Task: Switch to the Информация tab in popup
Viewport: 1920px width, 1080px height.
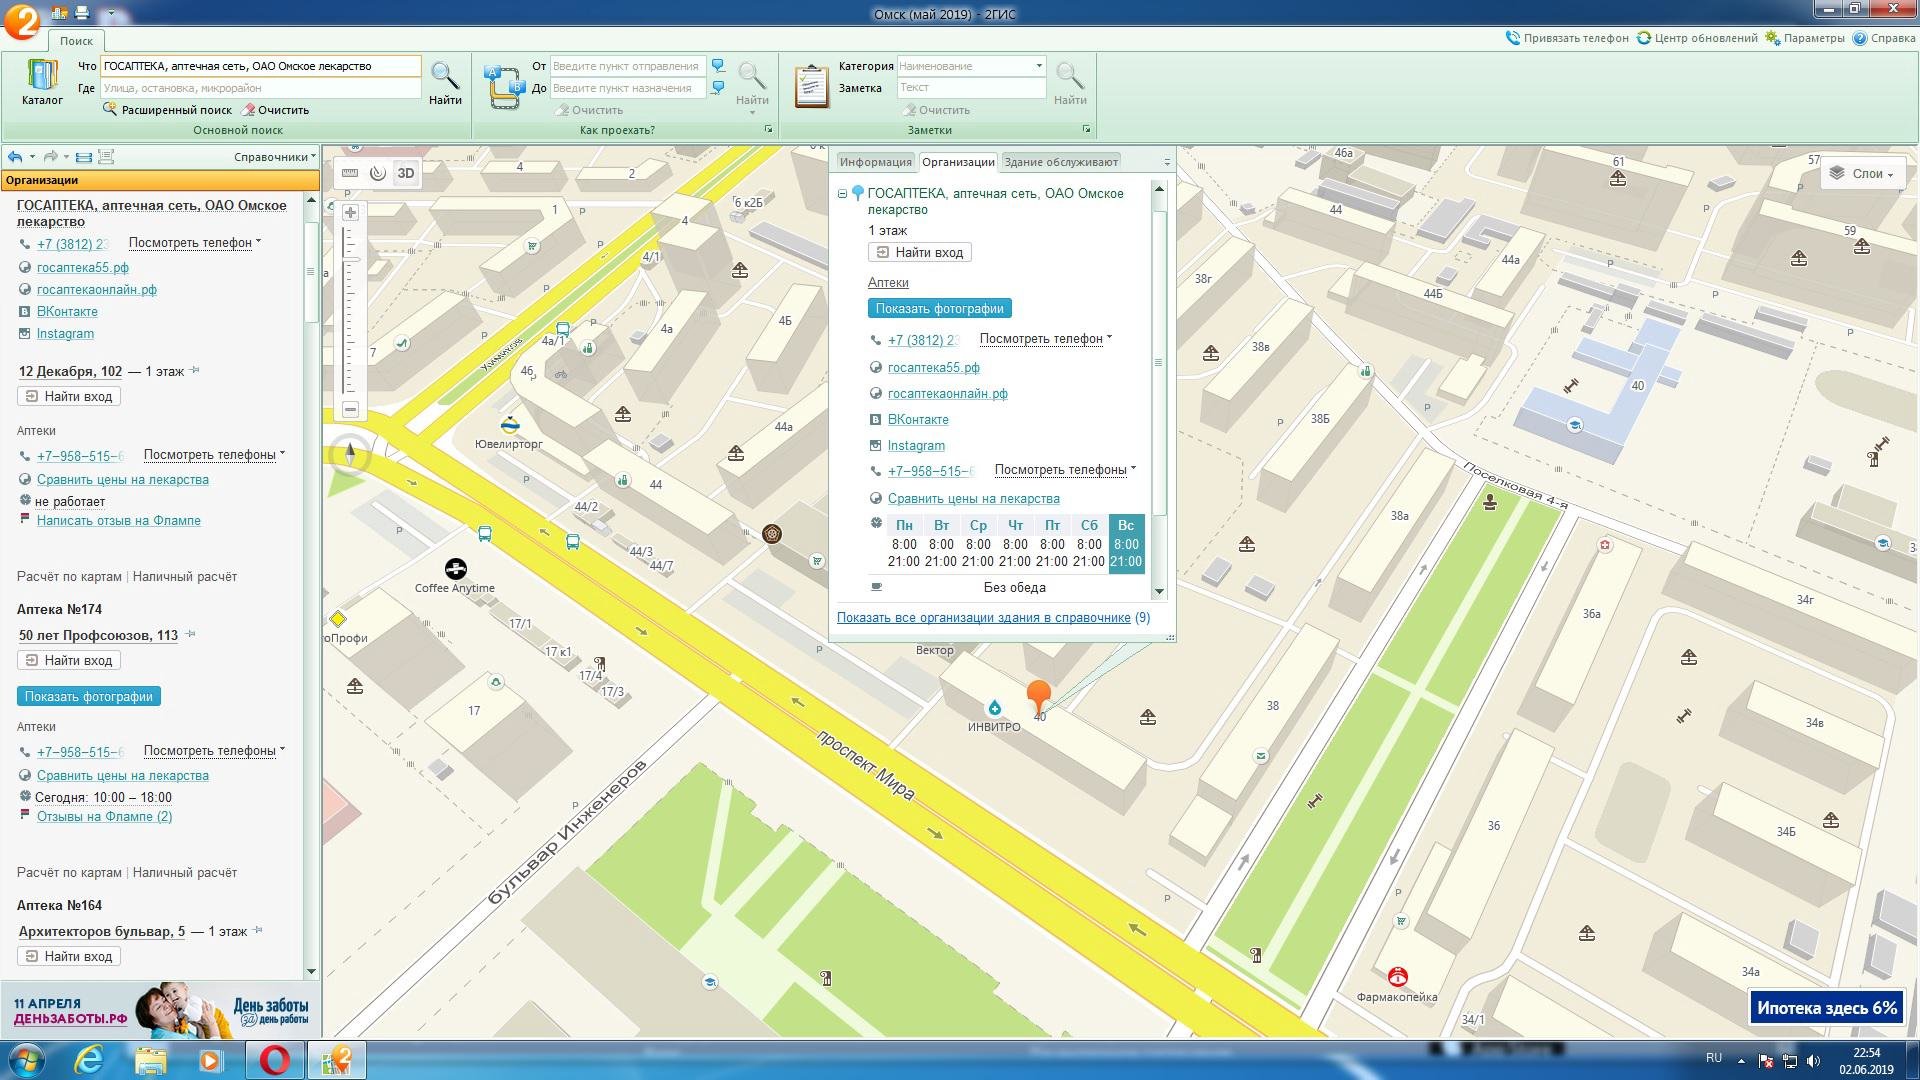Action: point(875,162)
